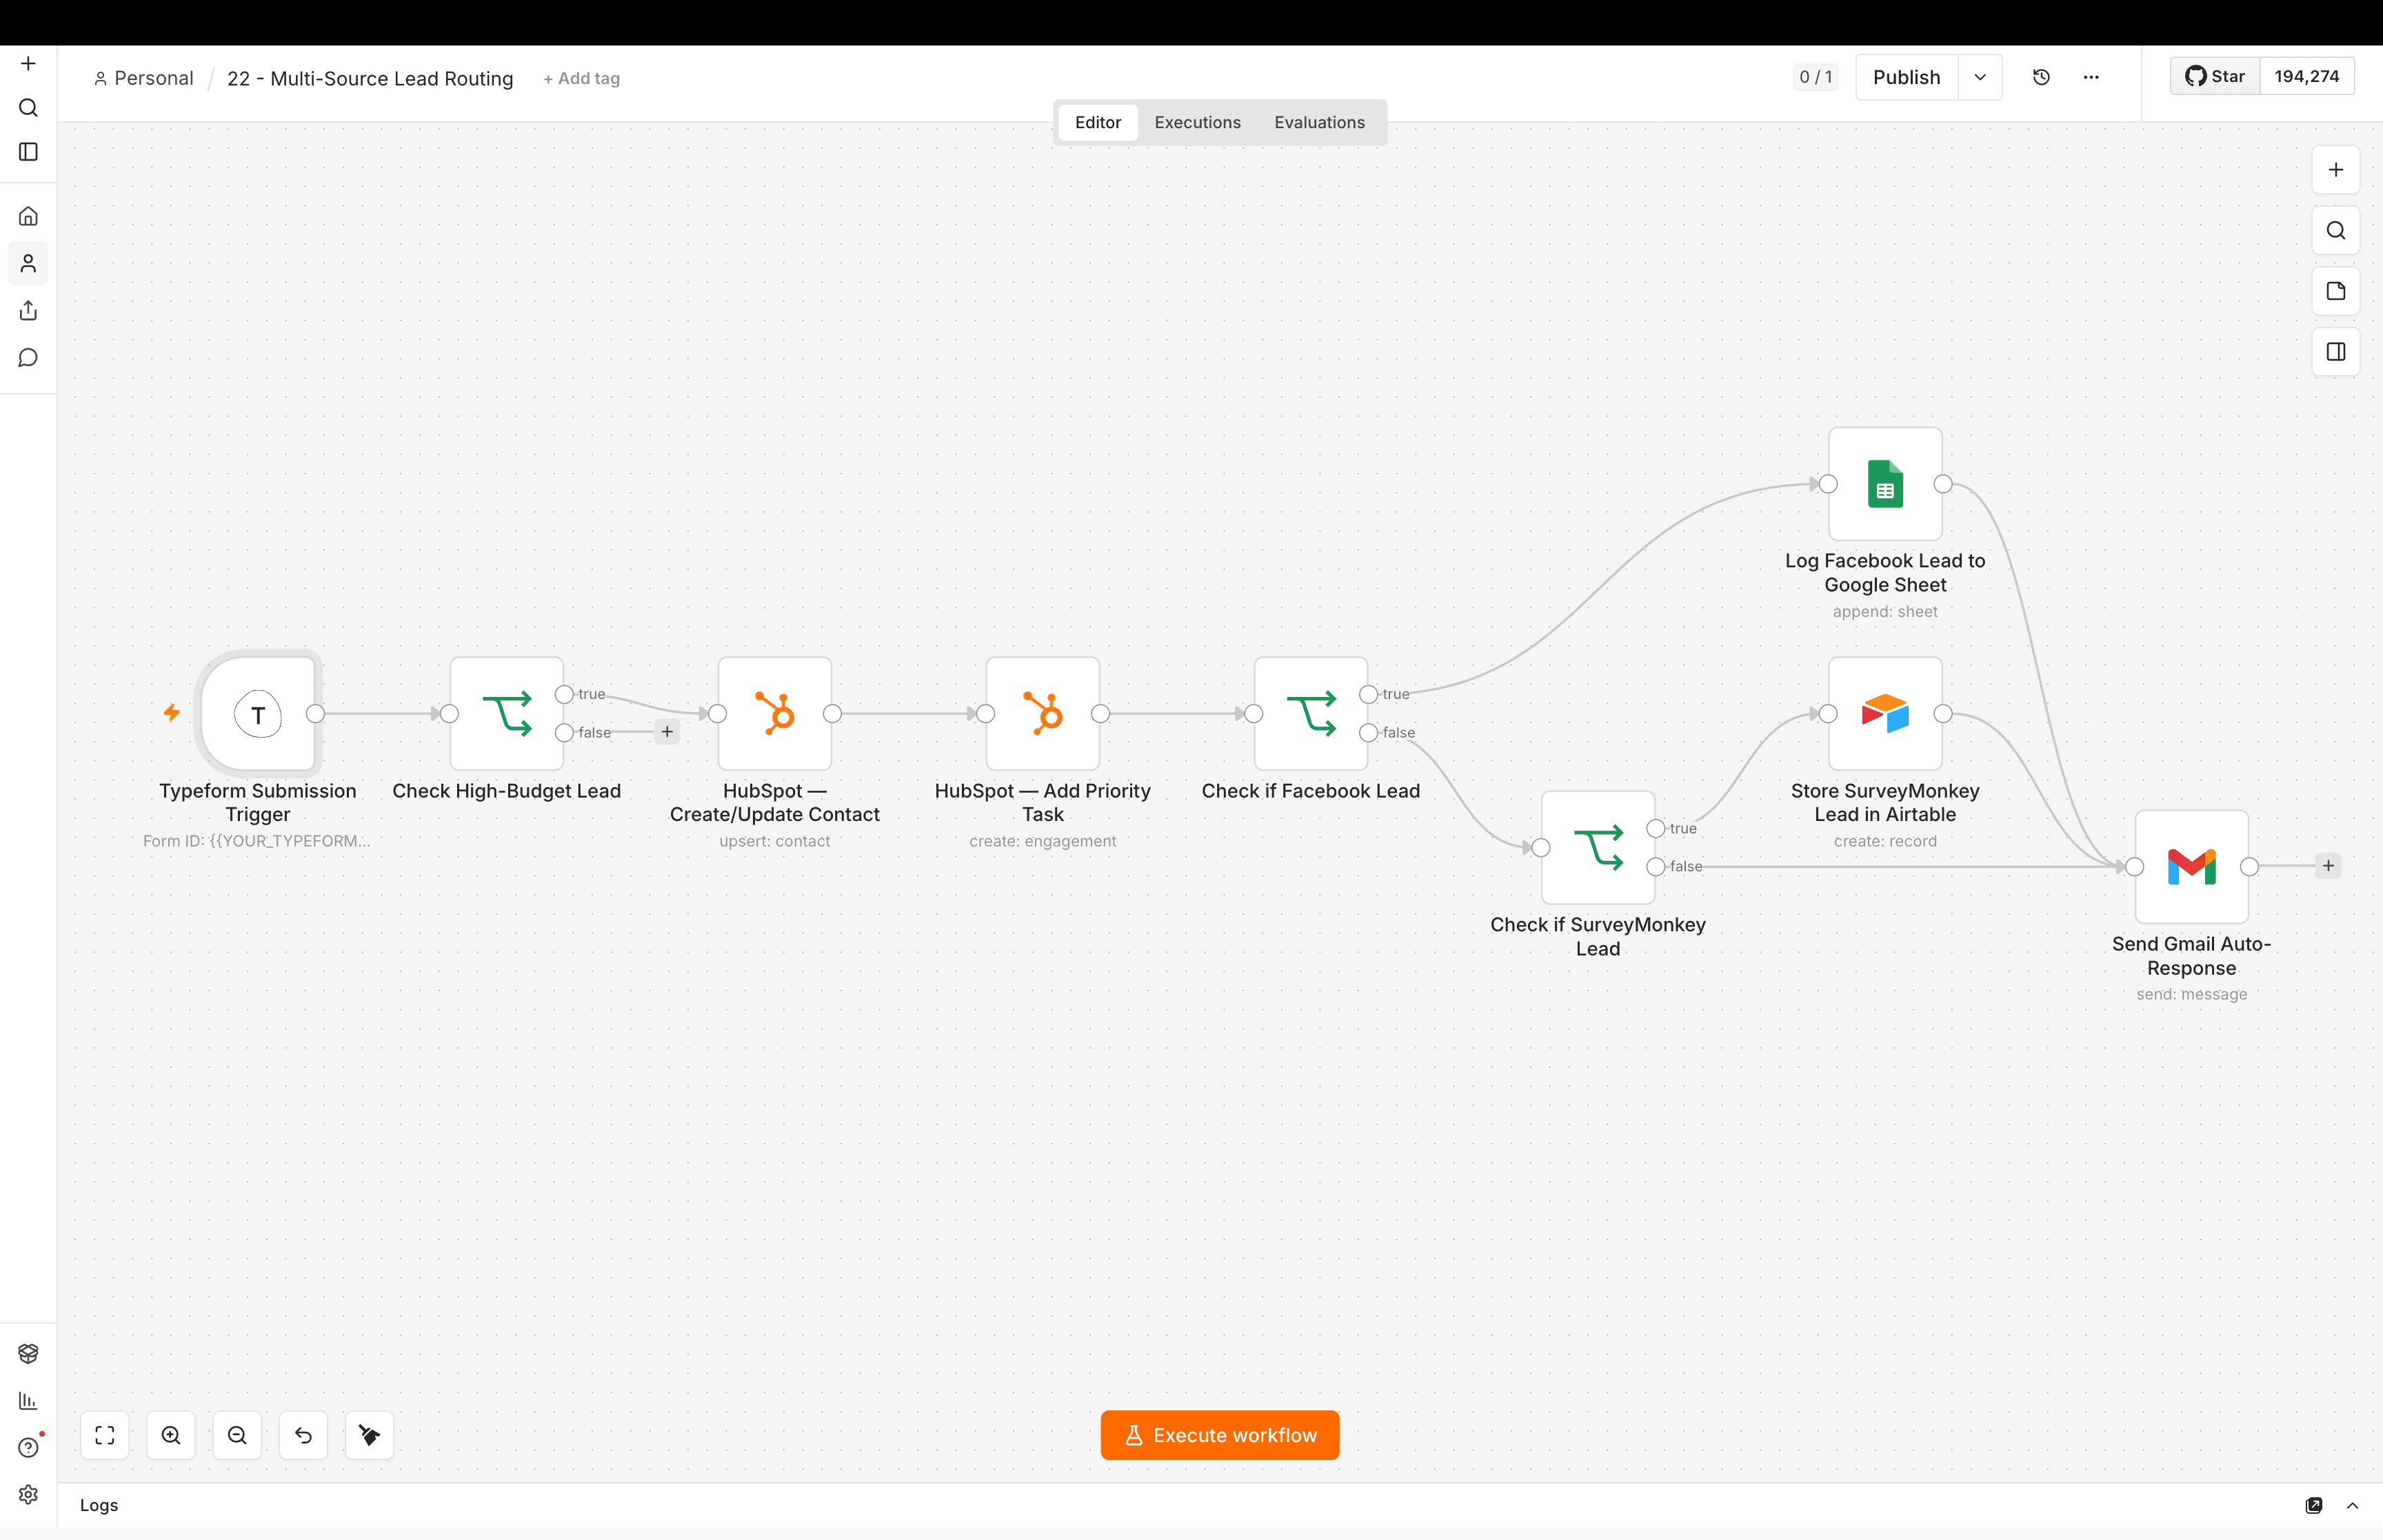Pop out logs panel icon
Image resolution: width=2383 pixels, height=1540 pixels.
(2313, 1505)
